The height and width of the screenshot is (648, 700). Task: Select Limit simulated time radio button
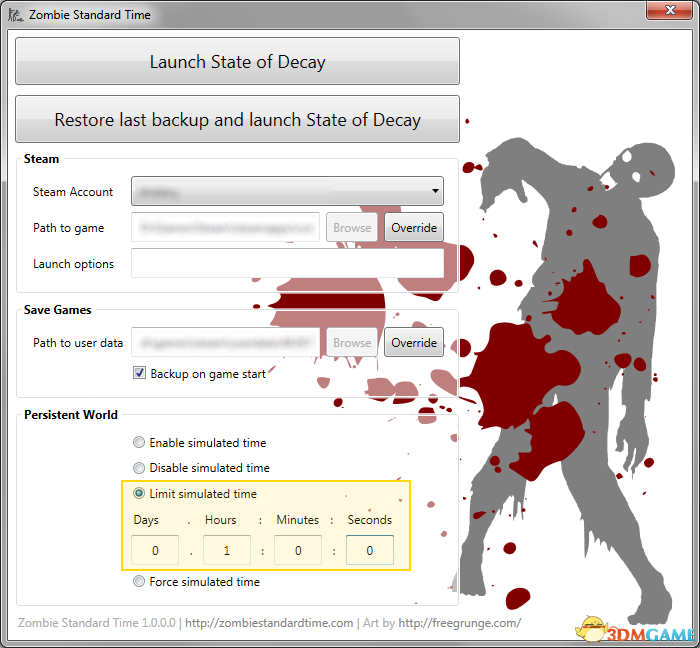coord(139,493)
